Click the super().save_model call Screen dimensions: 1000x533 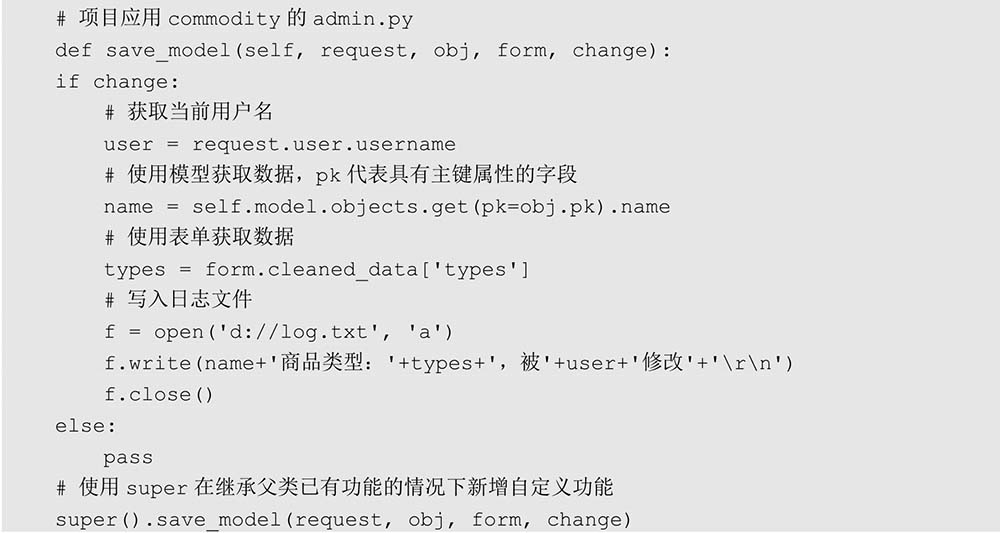[x=343, y=520]
